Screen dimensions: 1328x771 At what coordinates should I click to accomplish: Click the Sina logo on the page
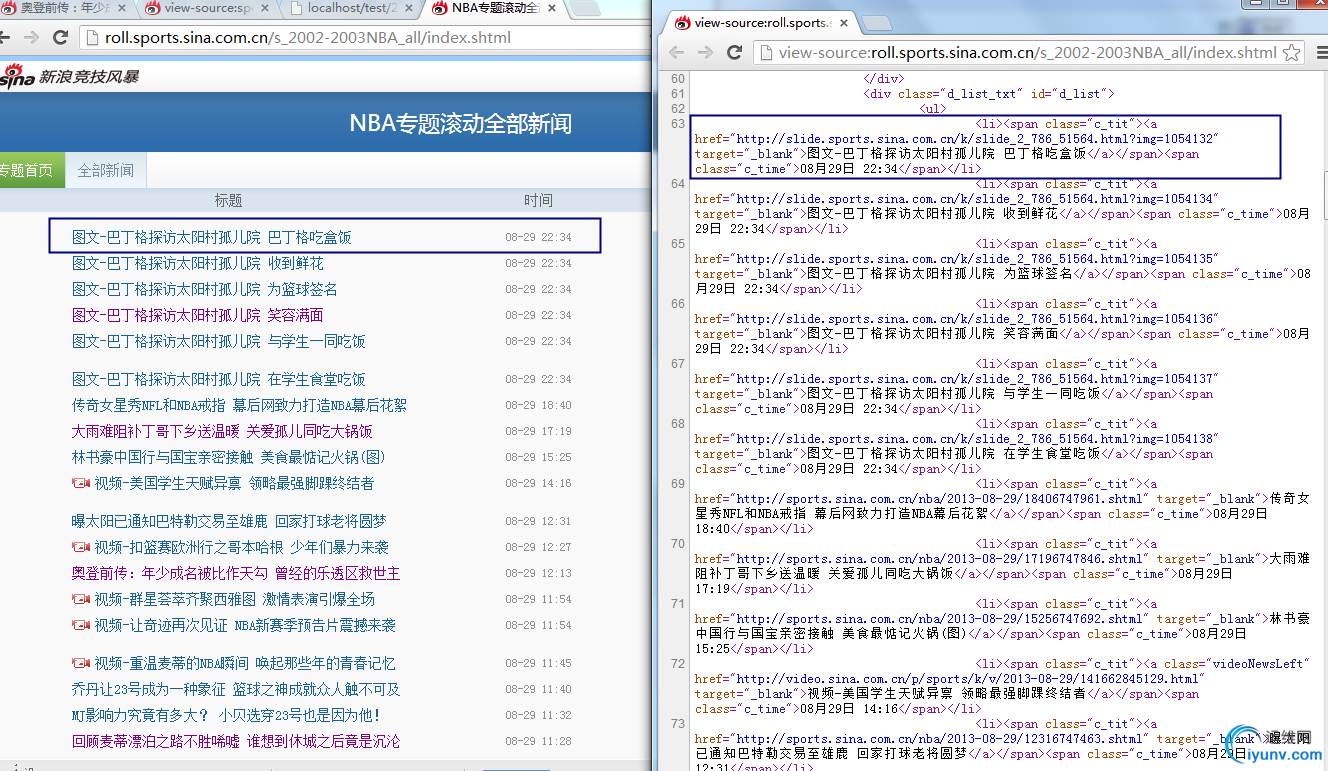[18, 76]
